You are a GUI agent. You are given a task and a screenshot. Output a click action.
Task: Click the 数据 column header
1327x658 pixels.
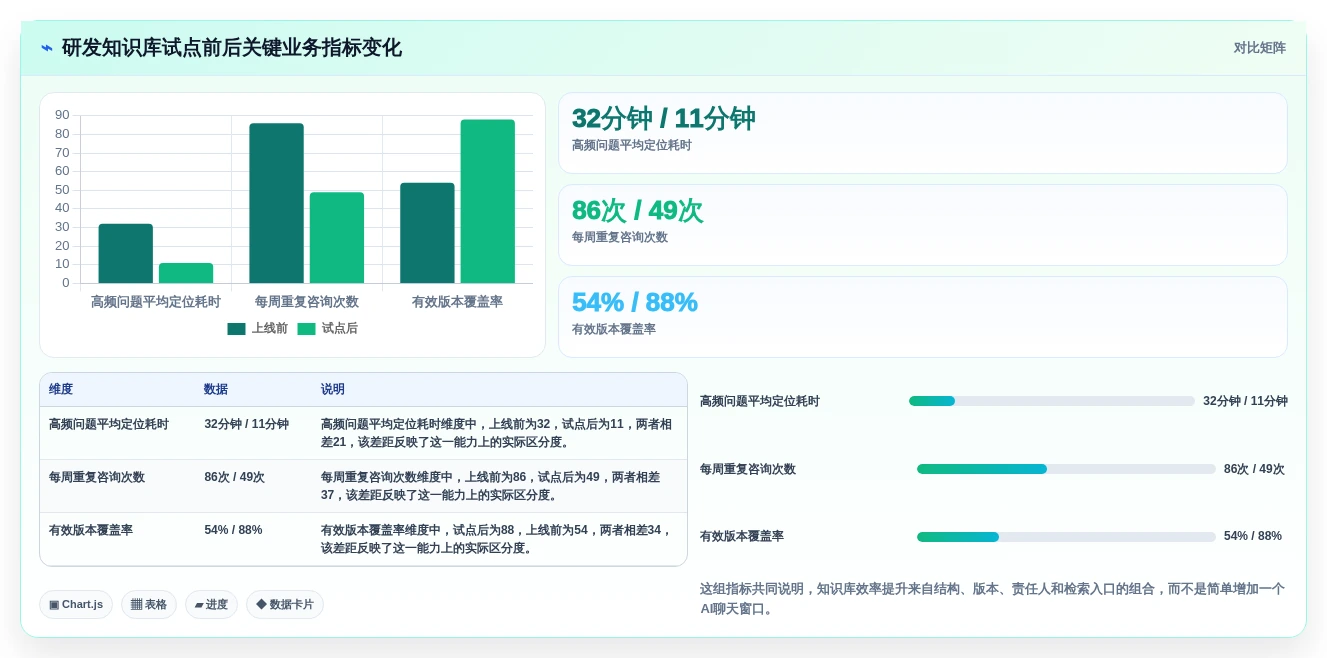(216, 389)
